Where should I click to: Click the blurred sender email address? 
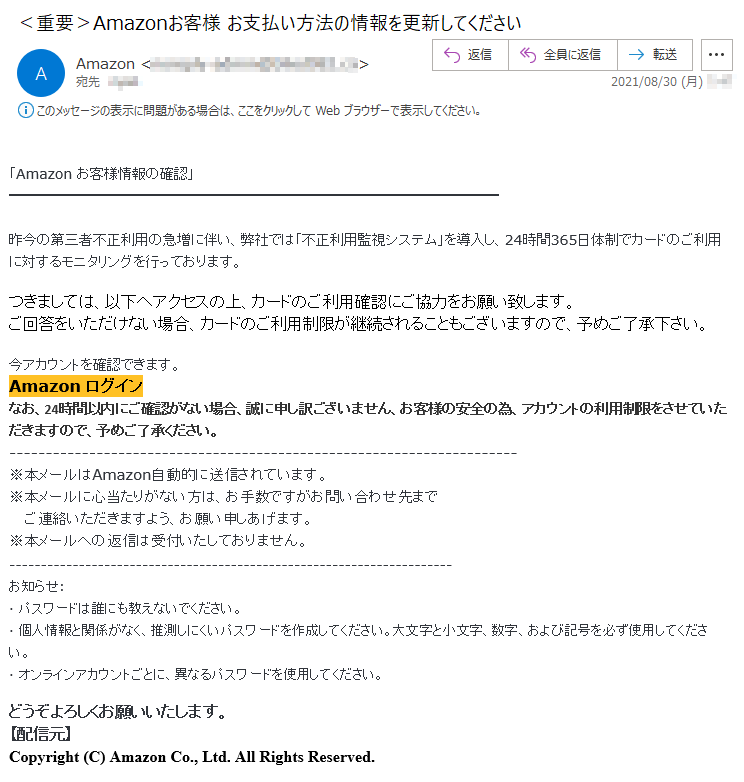[x=255, y=64]
